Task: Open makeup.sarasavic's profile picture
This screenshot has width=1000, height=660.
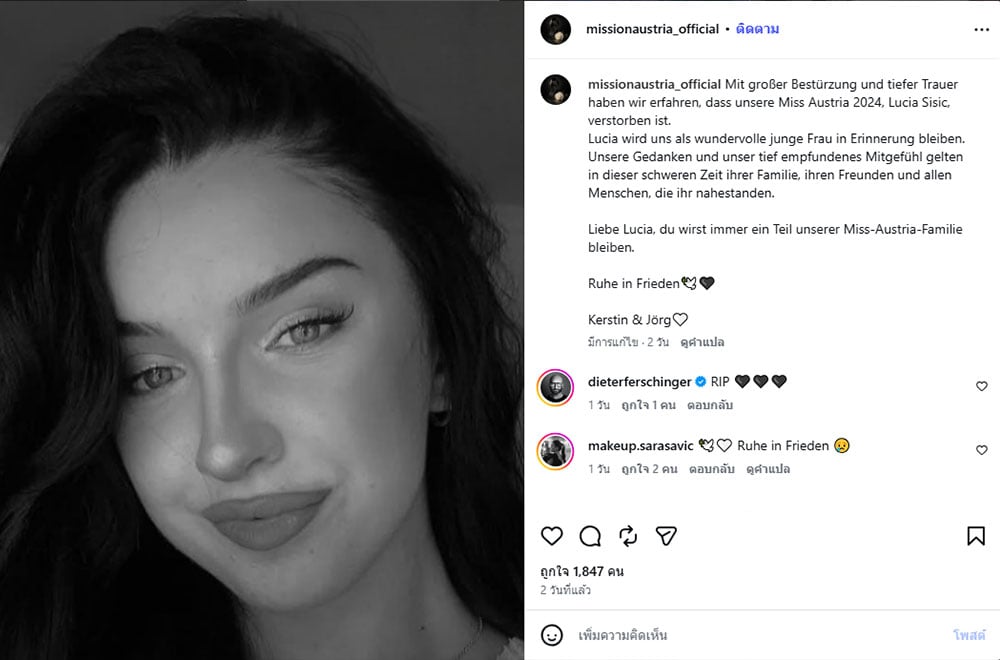Action: (555, 451)
